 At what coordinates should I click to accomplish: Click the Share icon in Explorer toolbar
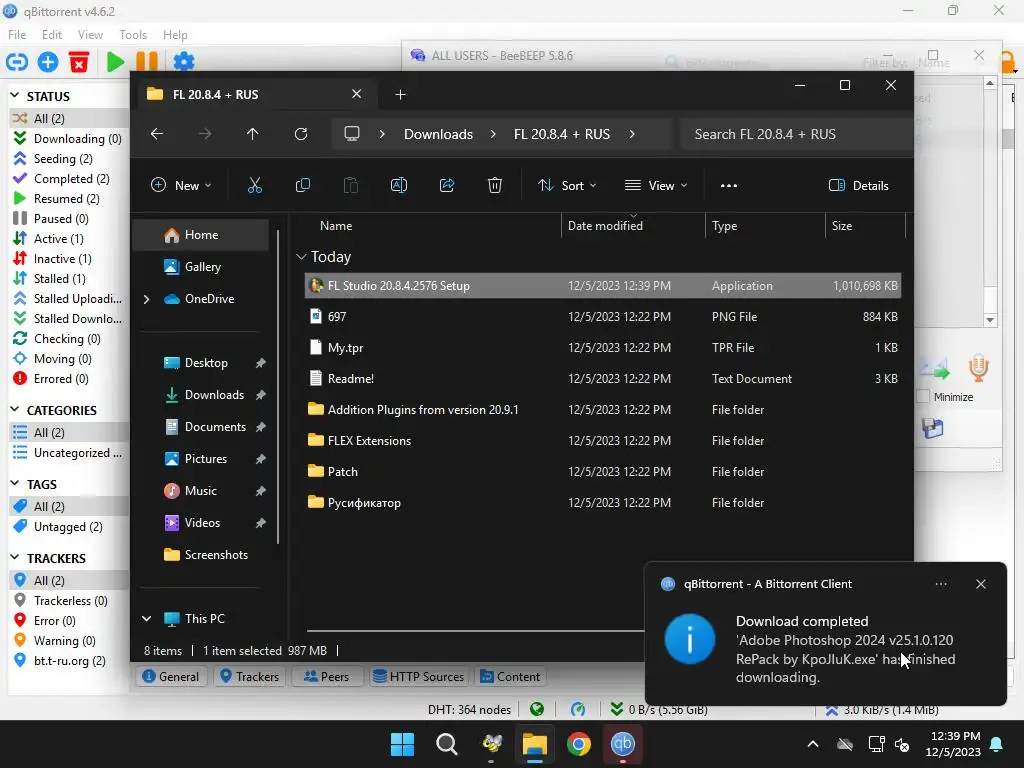(x=447, y=185)
